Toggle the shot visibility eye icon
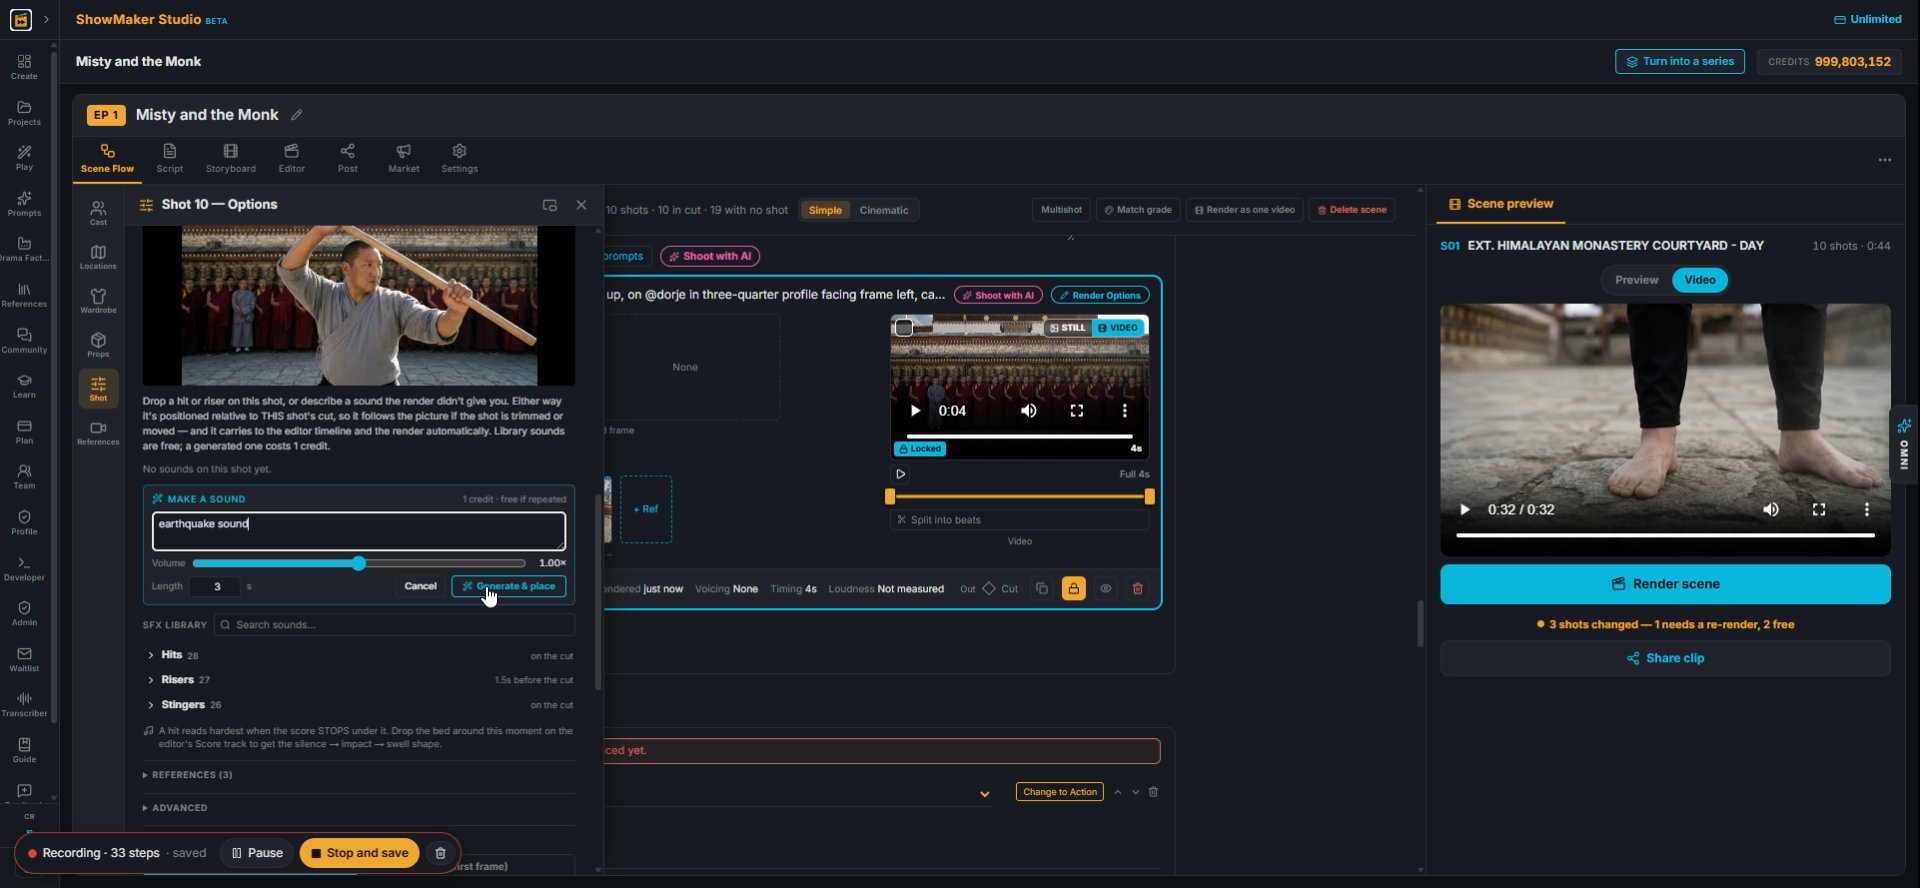This screenshot has width=1920, height=888. click(x=1105, y=589)
